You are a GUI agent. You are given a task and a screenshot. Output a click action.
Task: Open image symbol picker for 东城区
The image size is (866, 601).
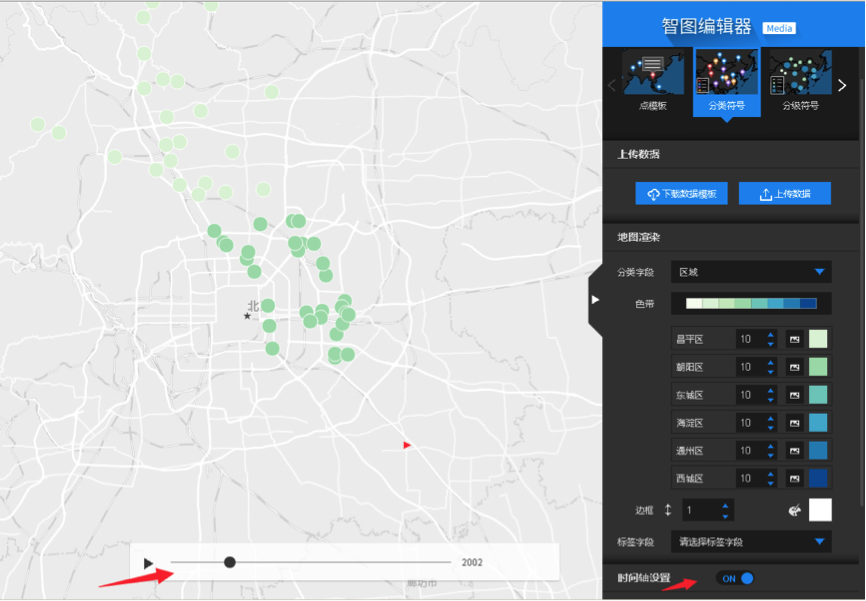794,395
